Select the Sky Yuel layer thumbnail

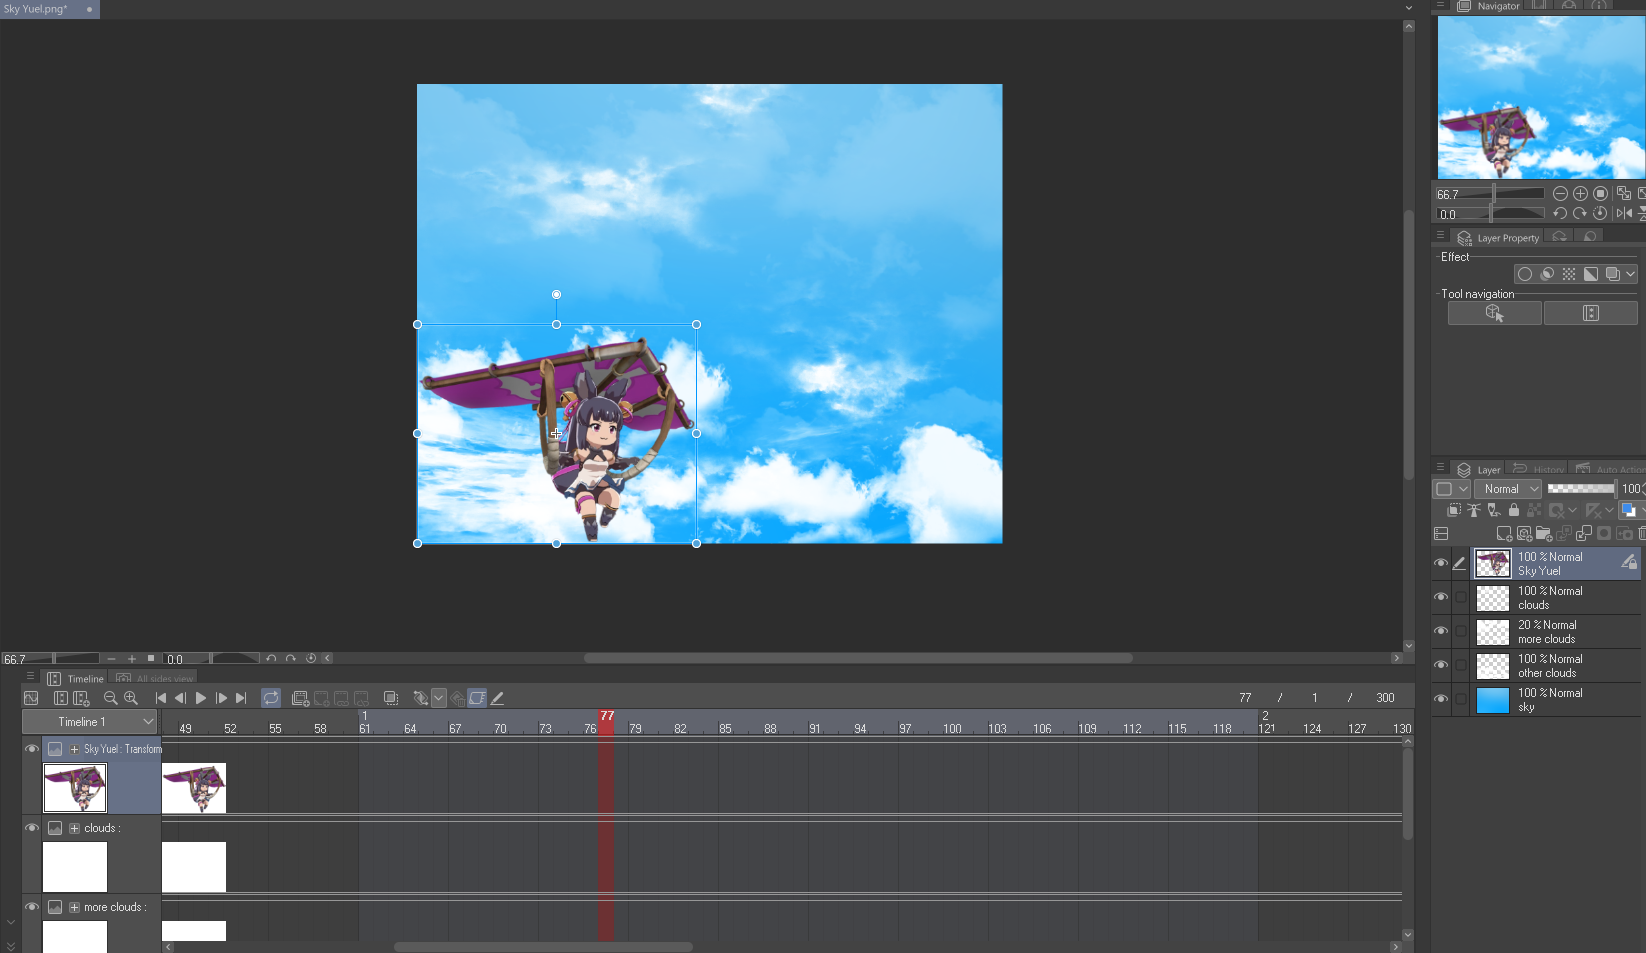(x=1493, y=563)
